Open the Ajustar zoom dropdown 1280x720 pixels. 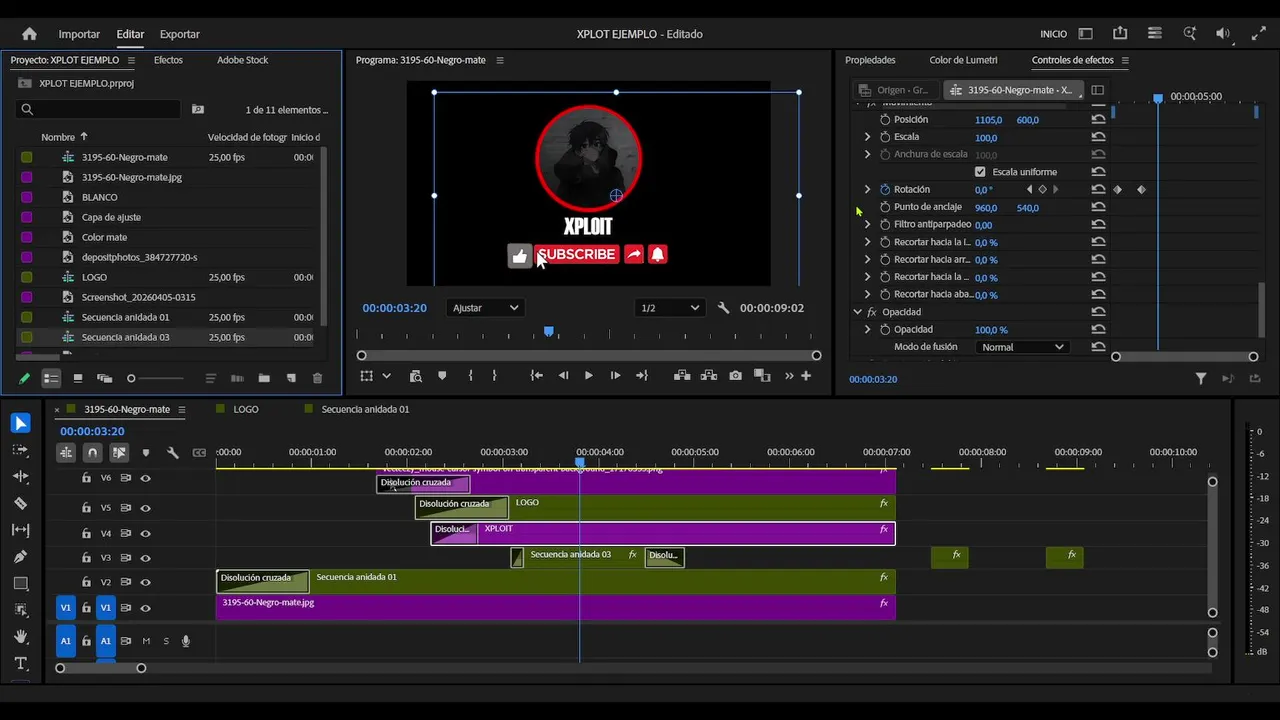click(x=485, y=308)
